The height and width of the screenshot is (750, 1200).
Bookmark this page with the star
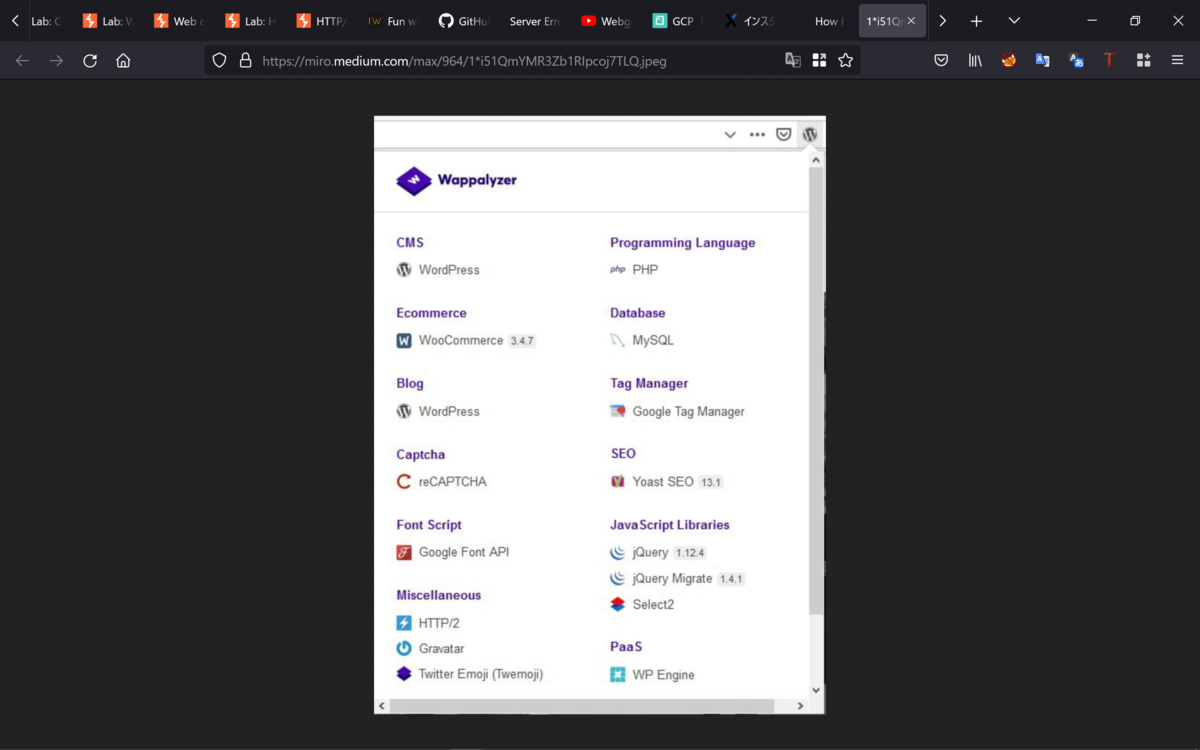pyautogui.click(x=846, y=61)
